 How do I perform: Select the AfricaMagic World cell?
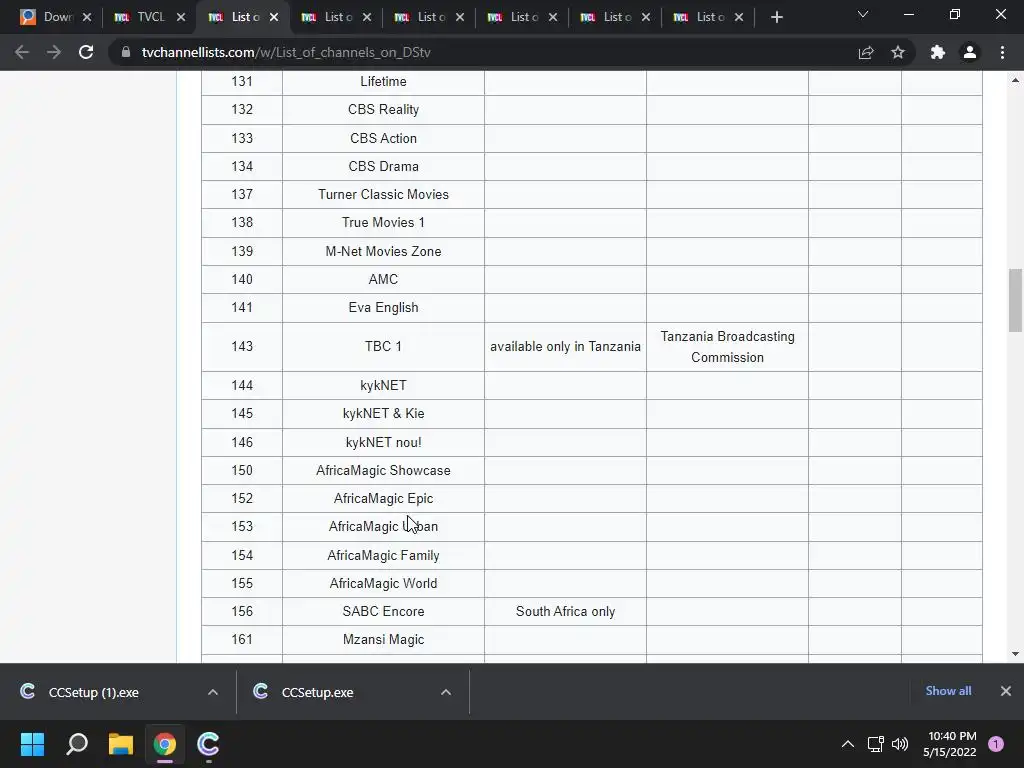[x=383, y=583]
